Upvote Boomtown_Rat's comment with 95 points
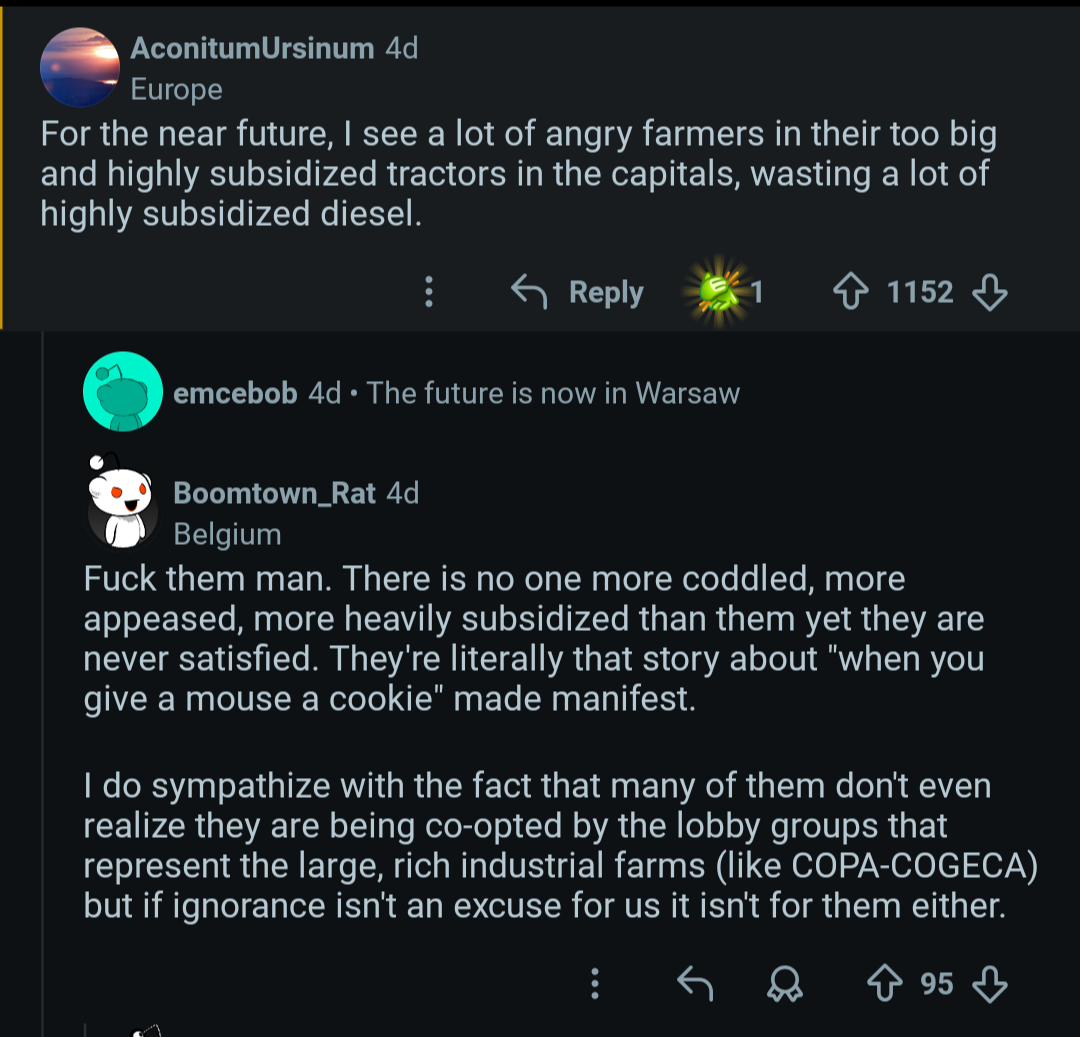This screenshot has width=1080, height=1037. 884,984
